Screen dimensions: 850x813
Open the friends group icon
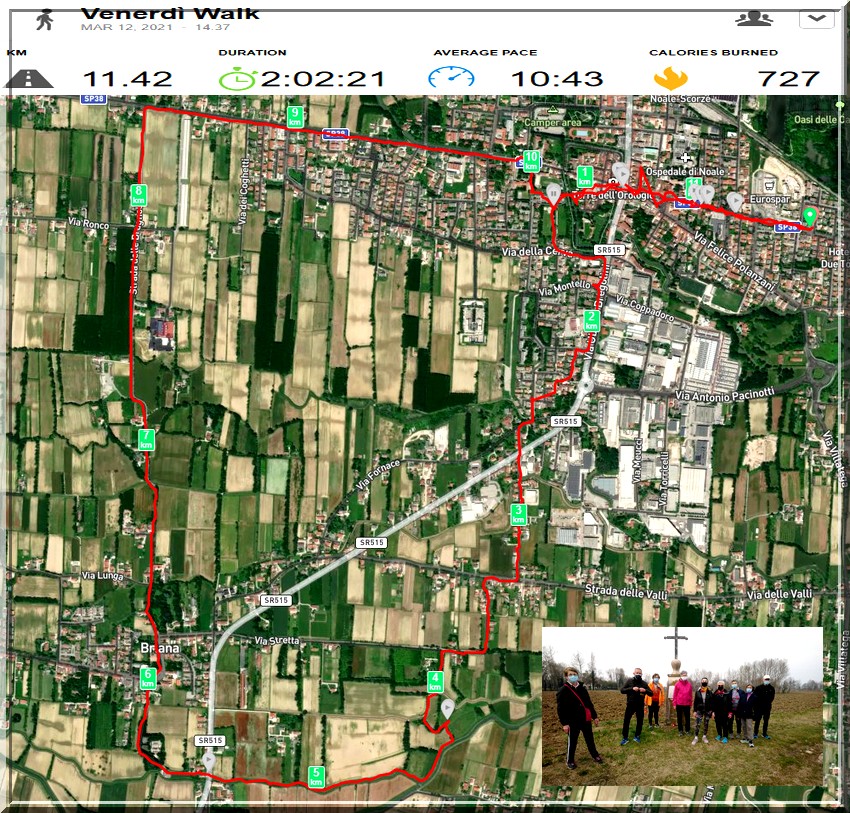pos(754,19)
